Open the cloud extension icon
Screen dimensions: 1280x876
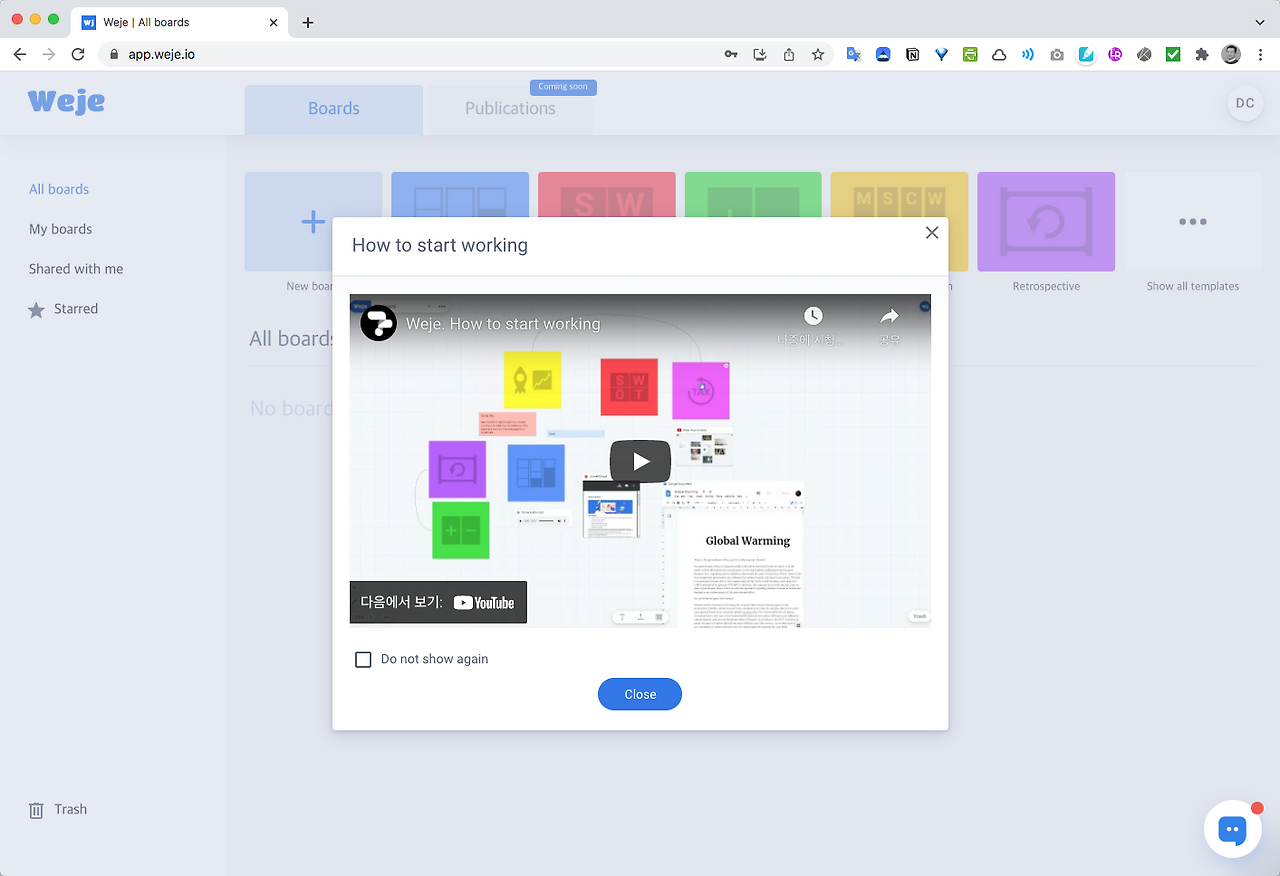[999, 55]
